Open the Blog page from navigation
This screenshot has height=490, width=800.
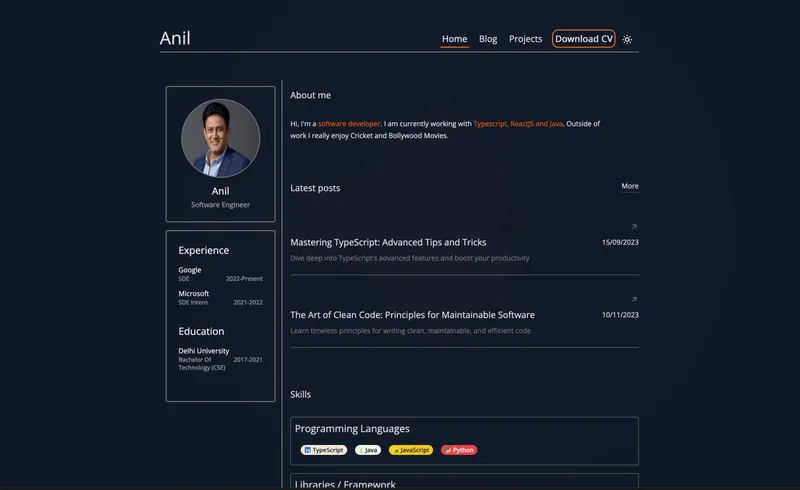click(488, 39)
